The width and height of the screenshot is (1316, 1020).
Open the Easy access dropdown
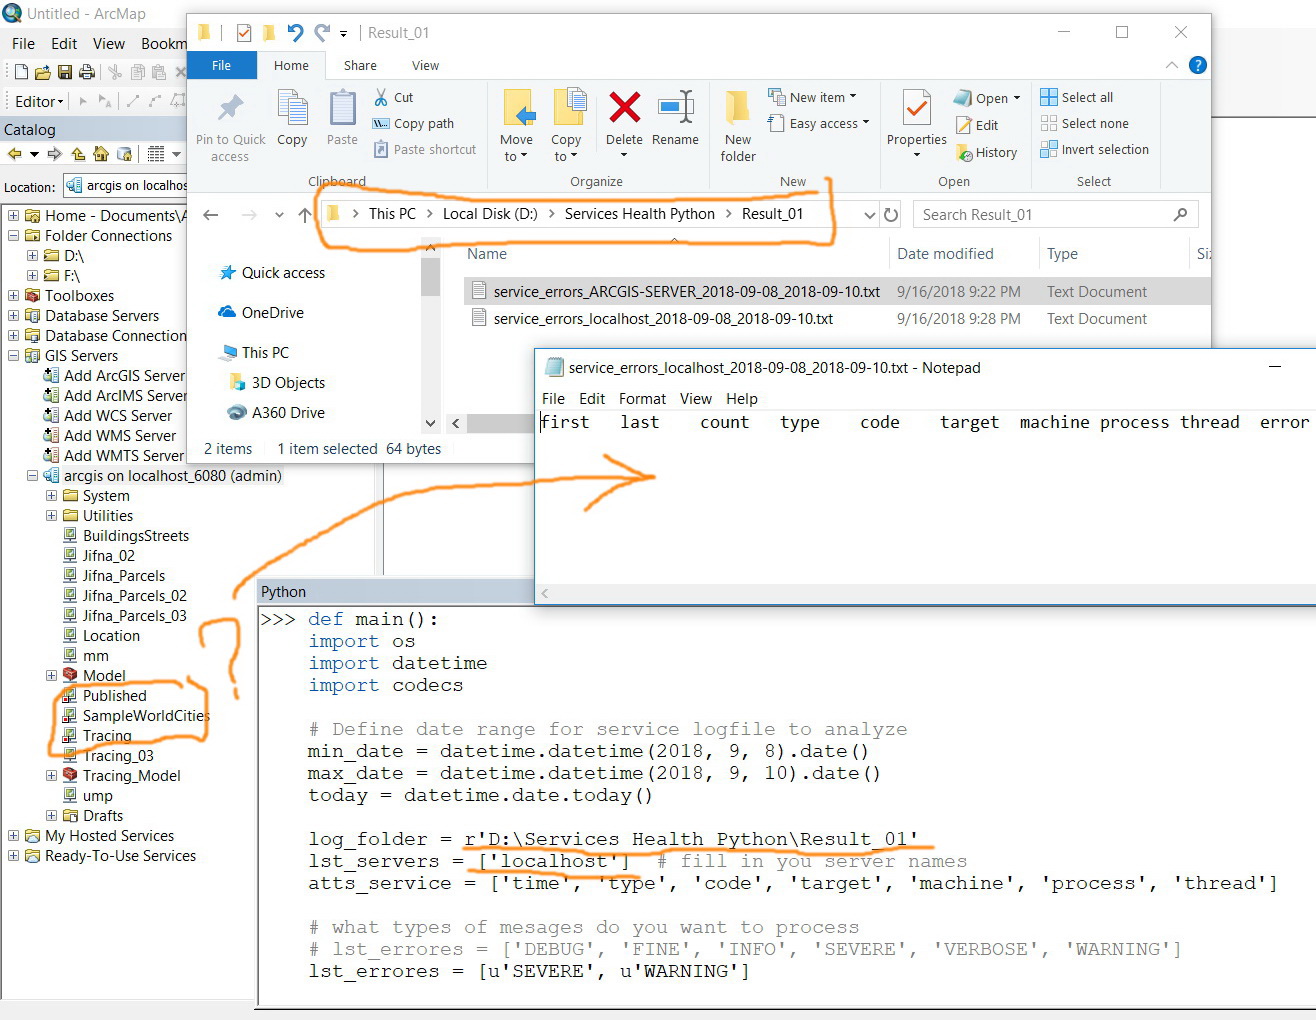pos(818,123)
